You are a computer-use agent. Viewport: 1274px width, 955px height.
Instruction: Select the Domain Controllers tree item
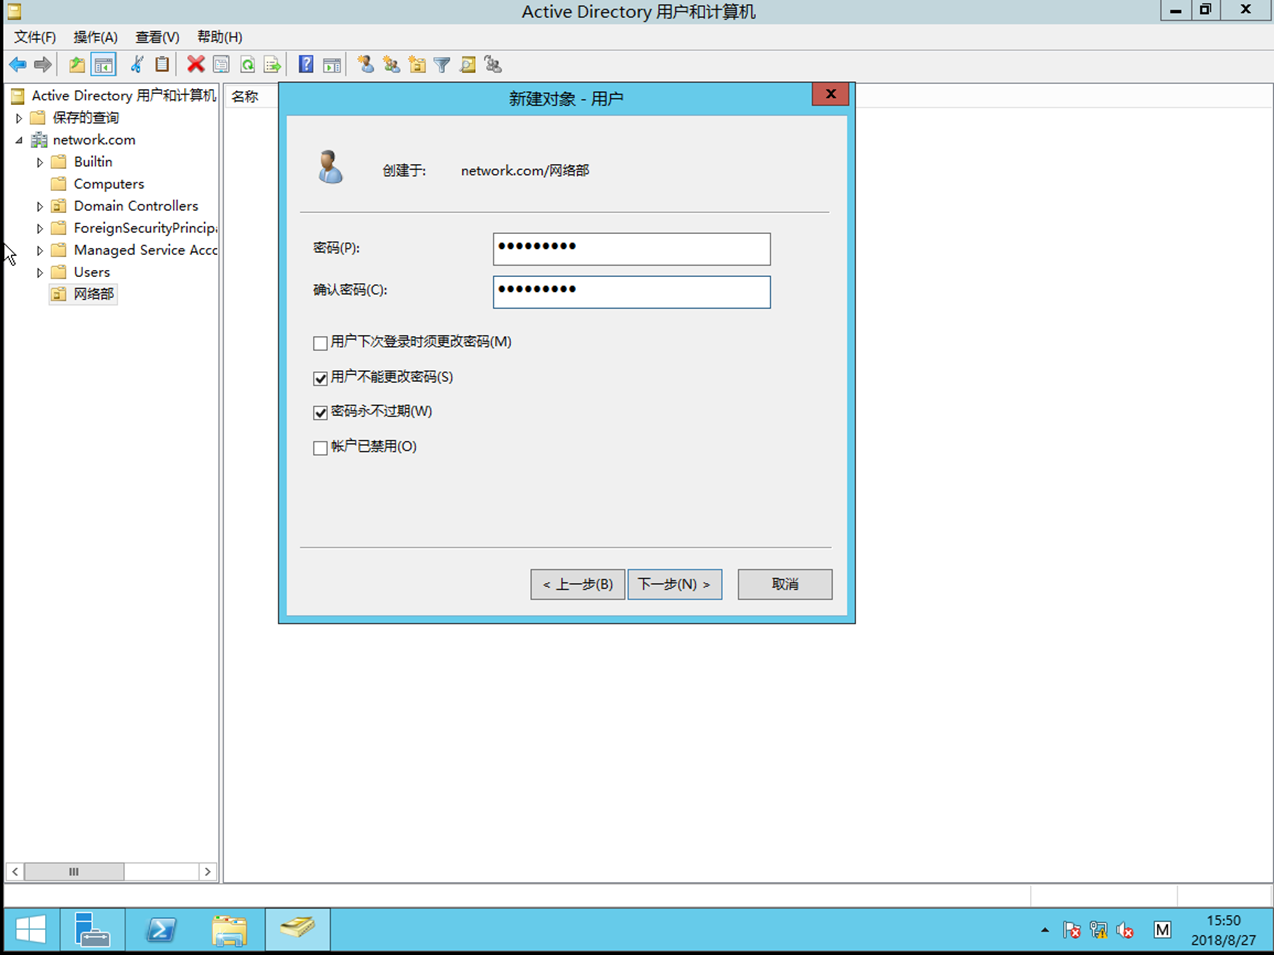tap(136, 206)
